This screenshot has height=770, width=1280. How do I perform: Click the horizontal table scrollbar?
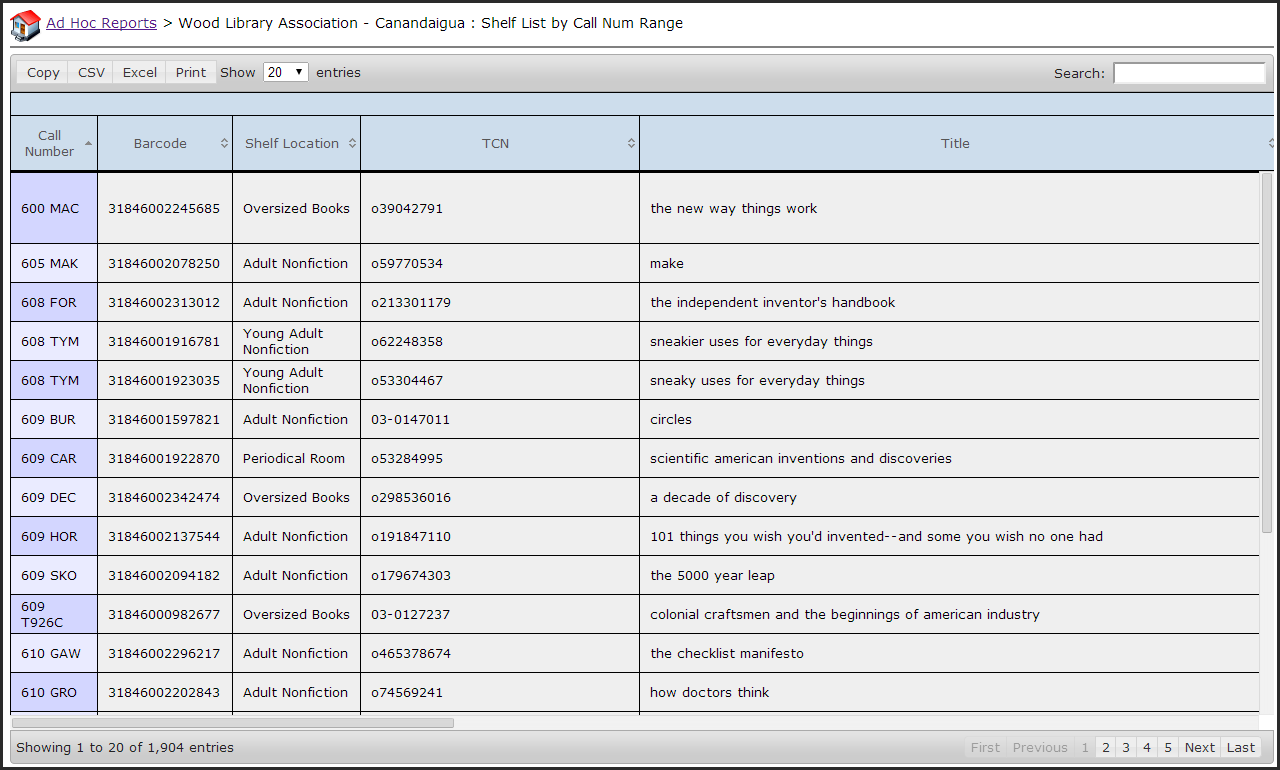(x=232, y=722)
